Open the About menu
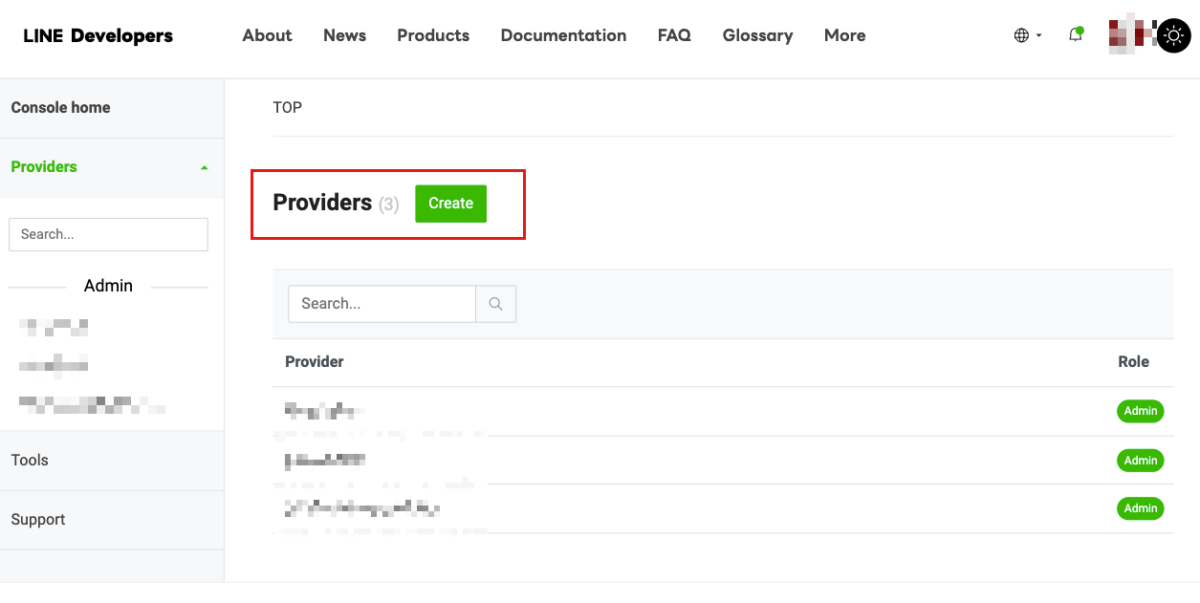Viewport: 1200px width, 603px height. pos(267,35)
